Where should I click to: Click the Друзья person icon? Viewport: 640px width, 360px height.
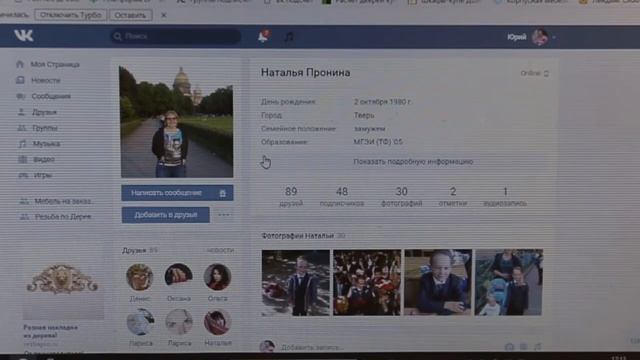click(x=21, y=112)
